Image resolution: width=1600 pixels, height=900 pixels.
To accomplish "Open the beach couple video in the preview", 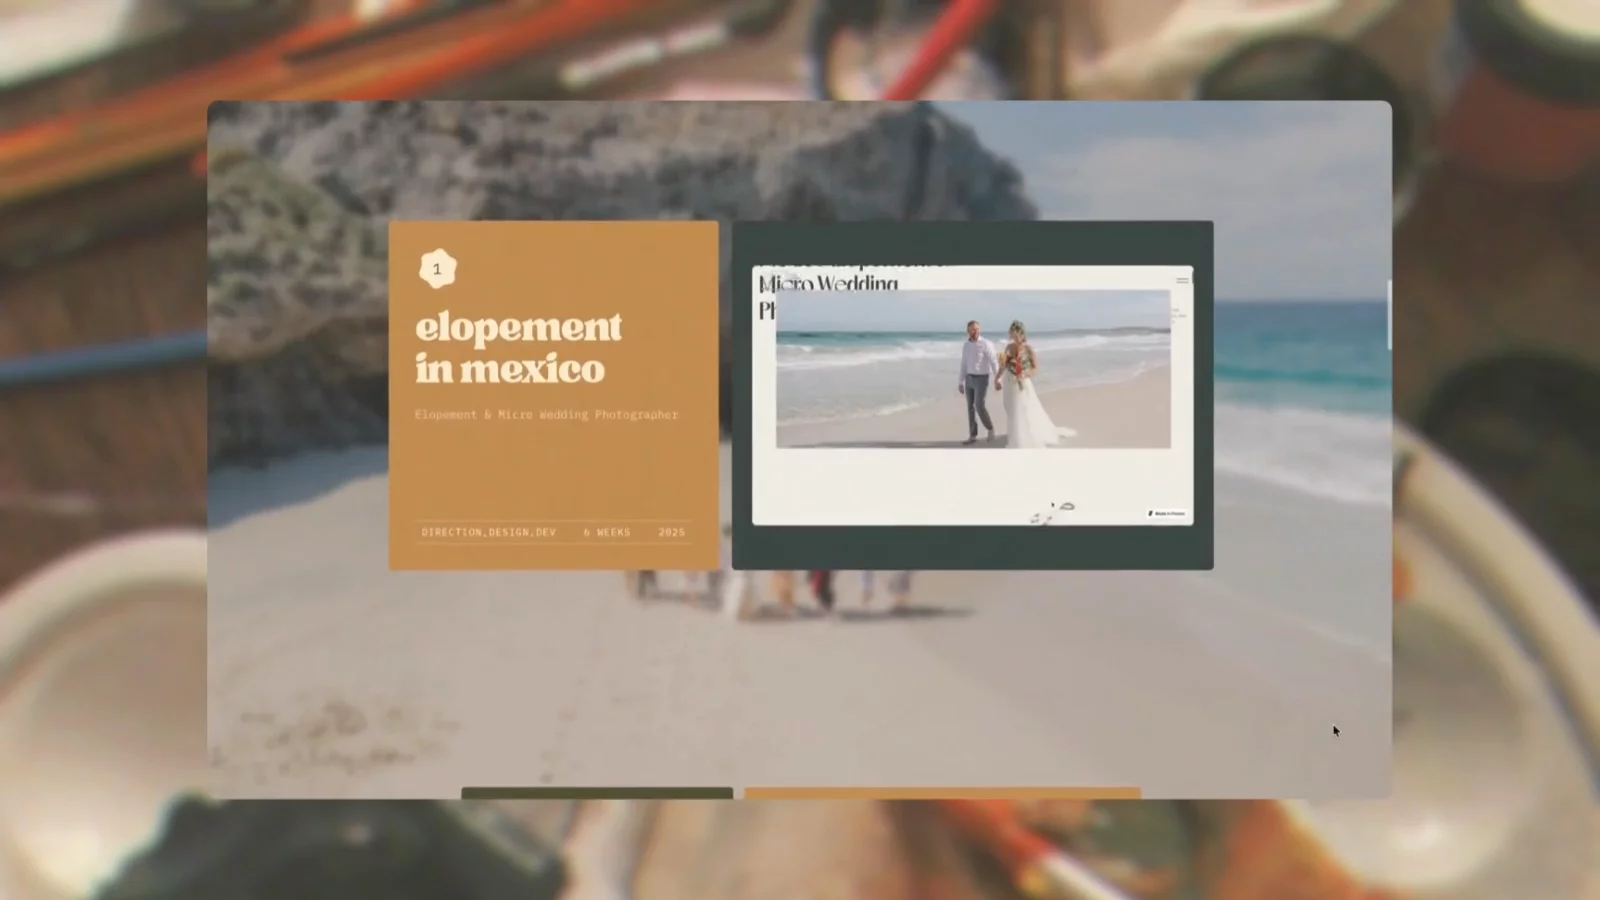I will (973, 369).
